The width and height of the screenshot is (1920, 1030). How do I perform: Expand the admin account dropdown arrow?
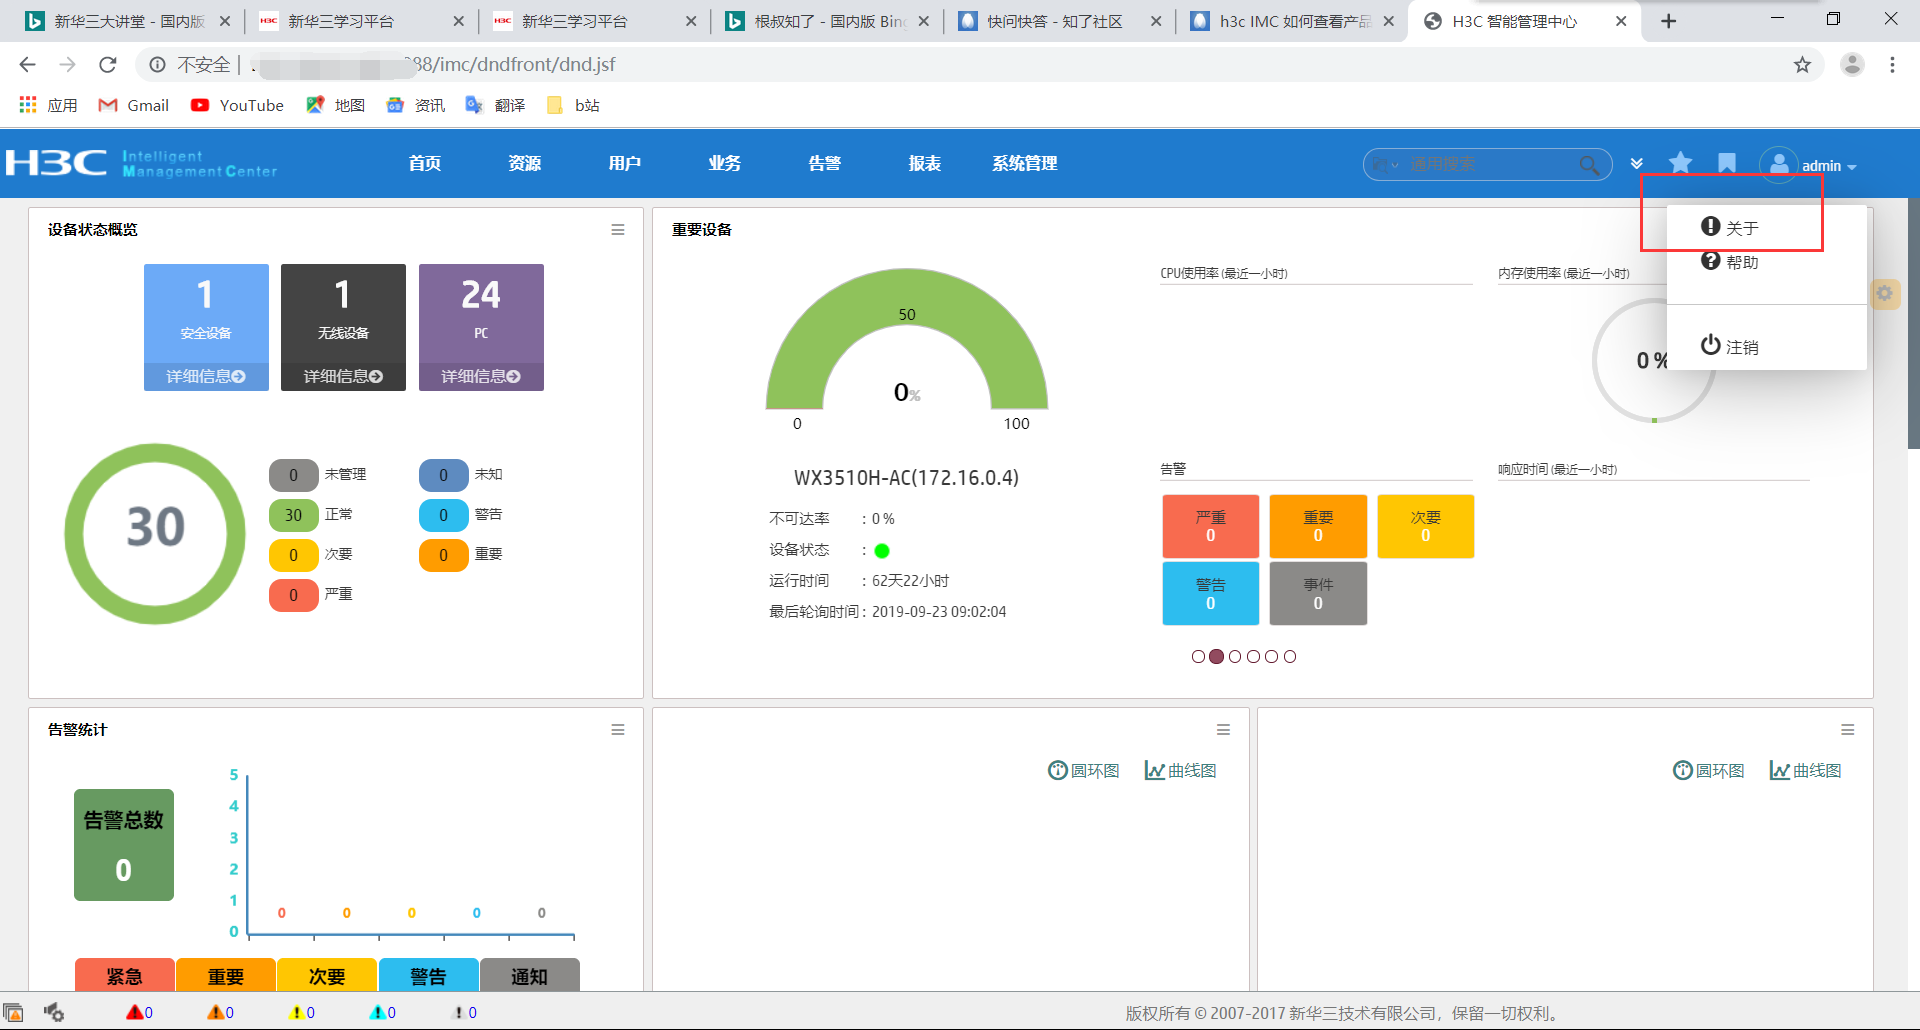pyautogui.click(x=1852, y=167)
